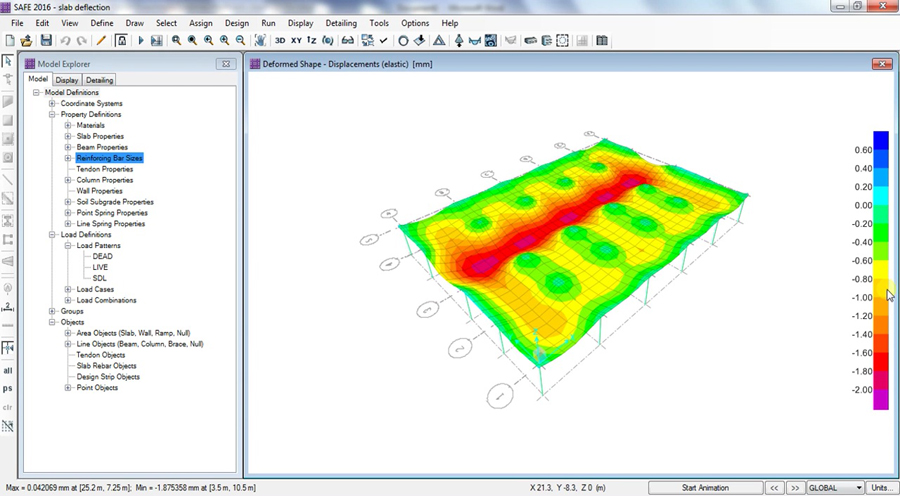
Task: Select the LIVE load pattern
Action: 100,267
